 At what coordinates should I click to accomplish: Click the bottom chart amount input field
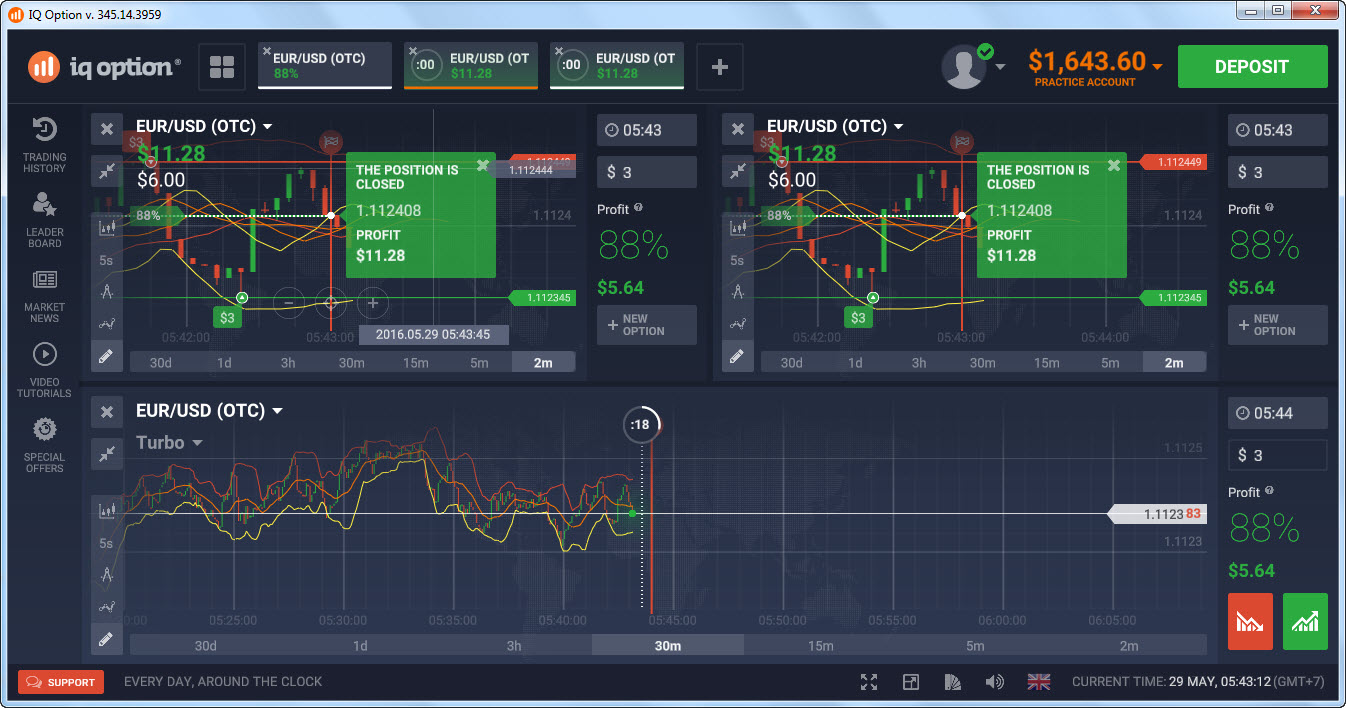pyautogui.click(x=1277, y=455)
